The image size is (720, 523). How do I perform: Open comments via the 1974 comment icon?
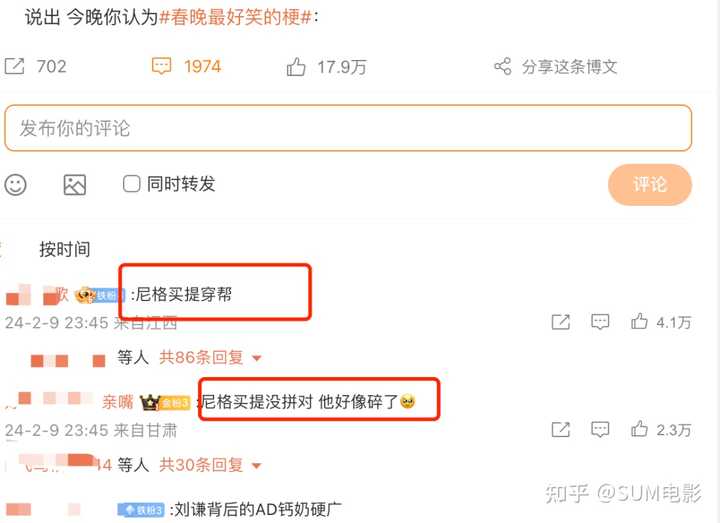coord(161,66)
